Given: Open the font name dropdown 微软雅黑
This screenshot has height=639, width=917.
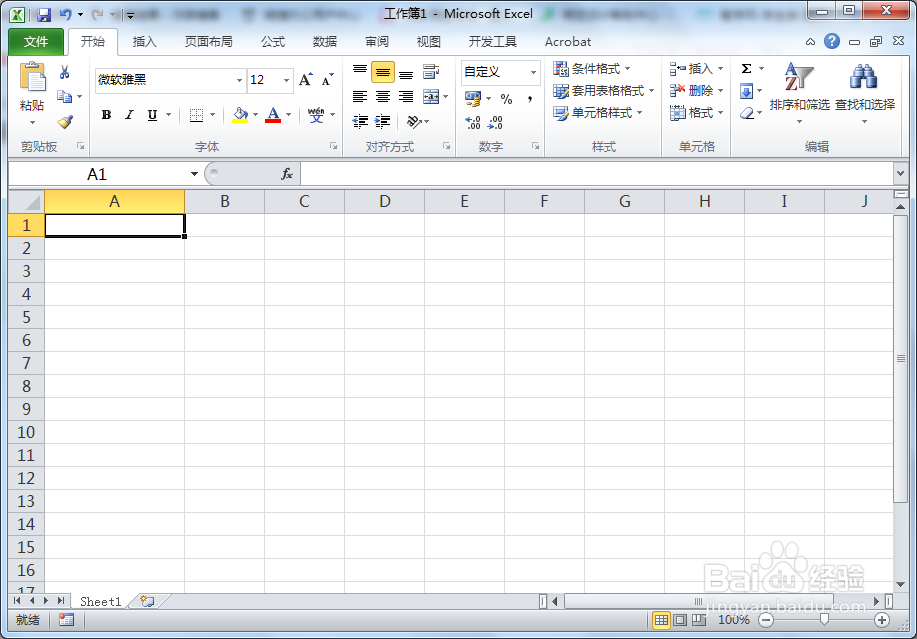Looking at the screenshot, I should tap(239, 80).
